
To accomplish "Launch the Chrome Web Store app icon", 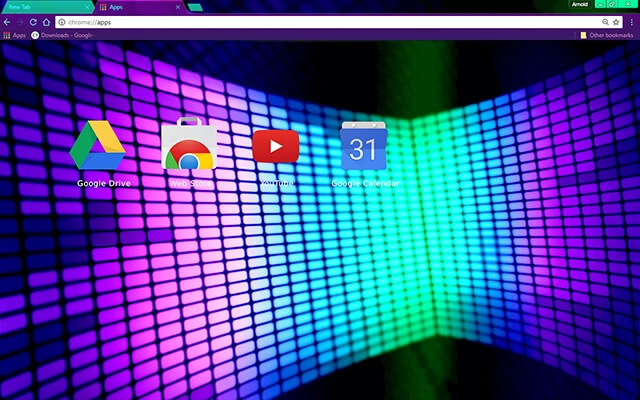I will 189,144.
